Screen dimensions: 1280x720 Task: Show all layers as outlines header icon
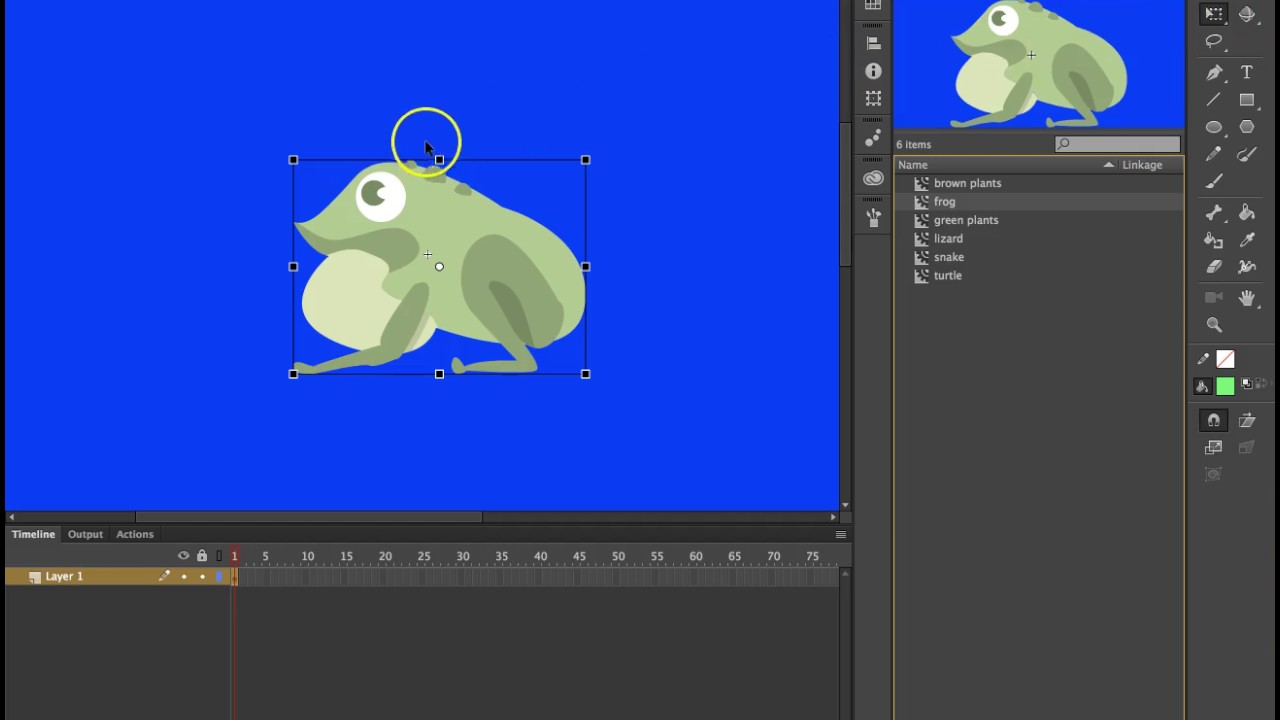(219, 556)
